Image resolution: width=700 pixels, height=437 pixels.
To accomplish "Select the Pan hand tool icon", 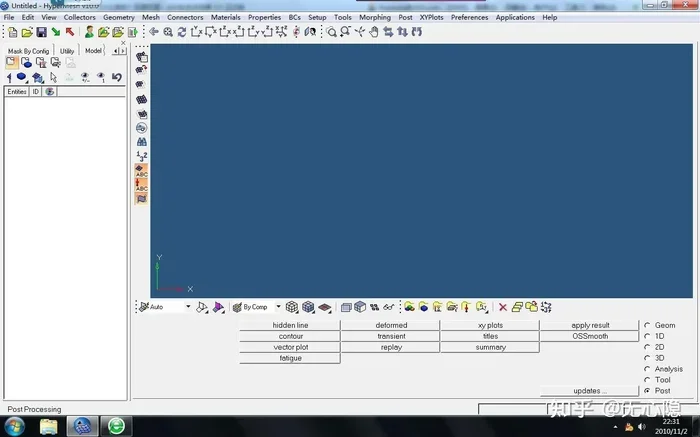I will pos(374,32).
